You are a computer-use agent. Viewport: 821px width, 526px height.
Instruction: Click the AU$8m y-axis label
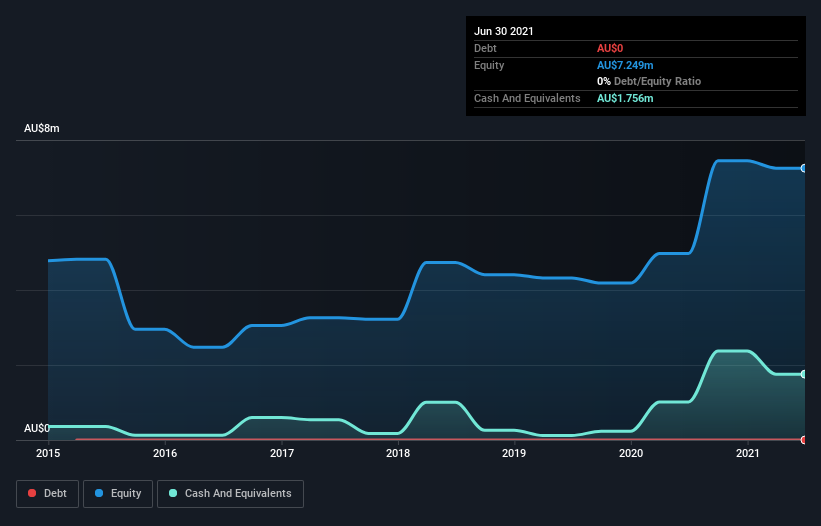42,128
